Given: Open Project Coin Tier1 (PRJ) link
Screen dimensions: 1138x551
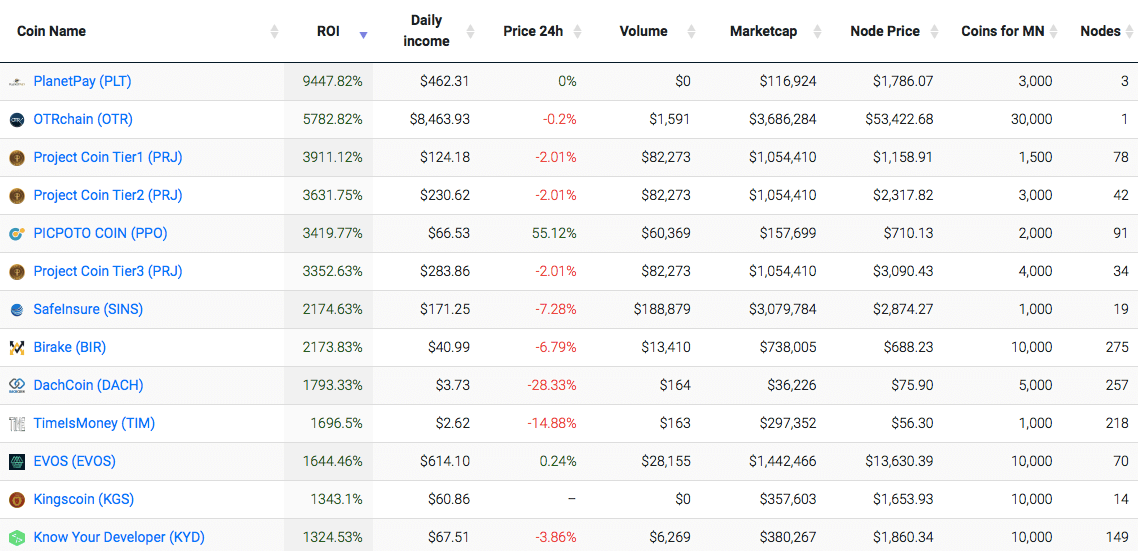Looking at the screenshot, I should click(x=108, y=157).
